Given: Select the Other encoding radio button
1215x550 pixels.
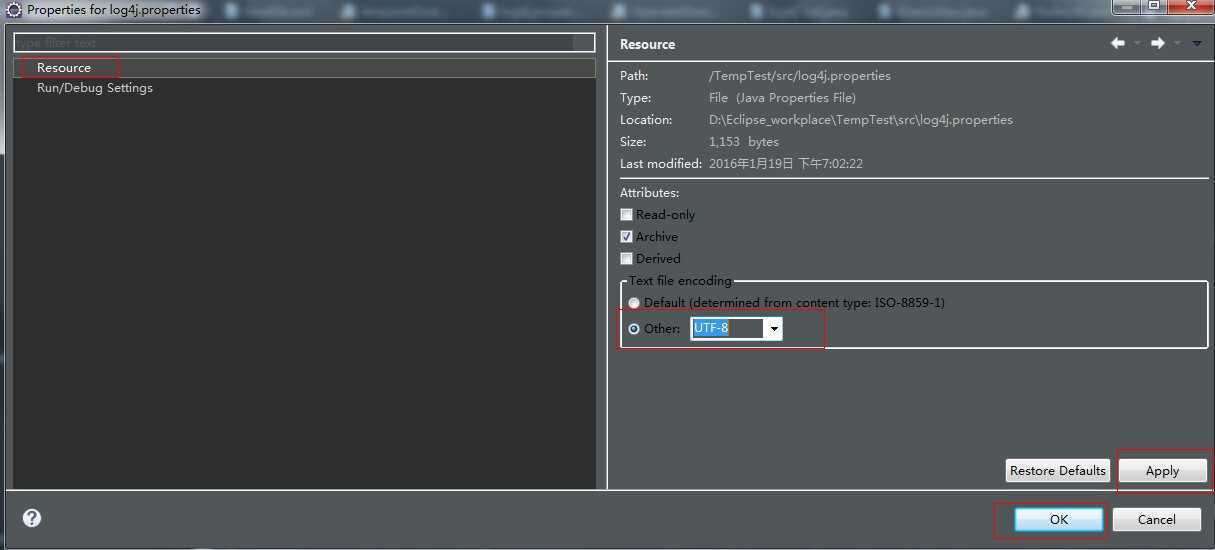Looking at the screenshot, I should click(634, 329).
